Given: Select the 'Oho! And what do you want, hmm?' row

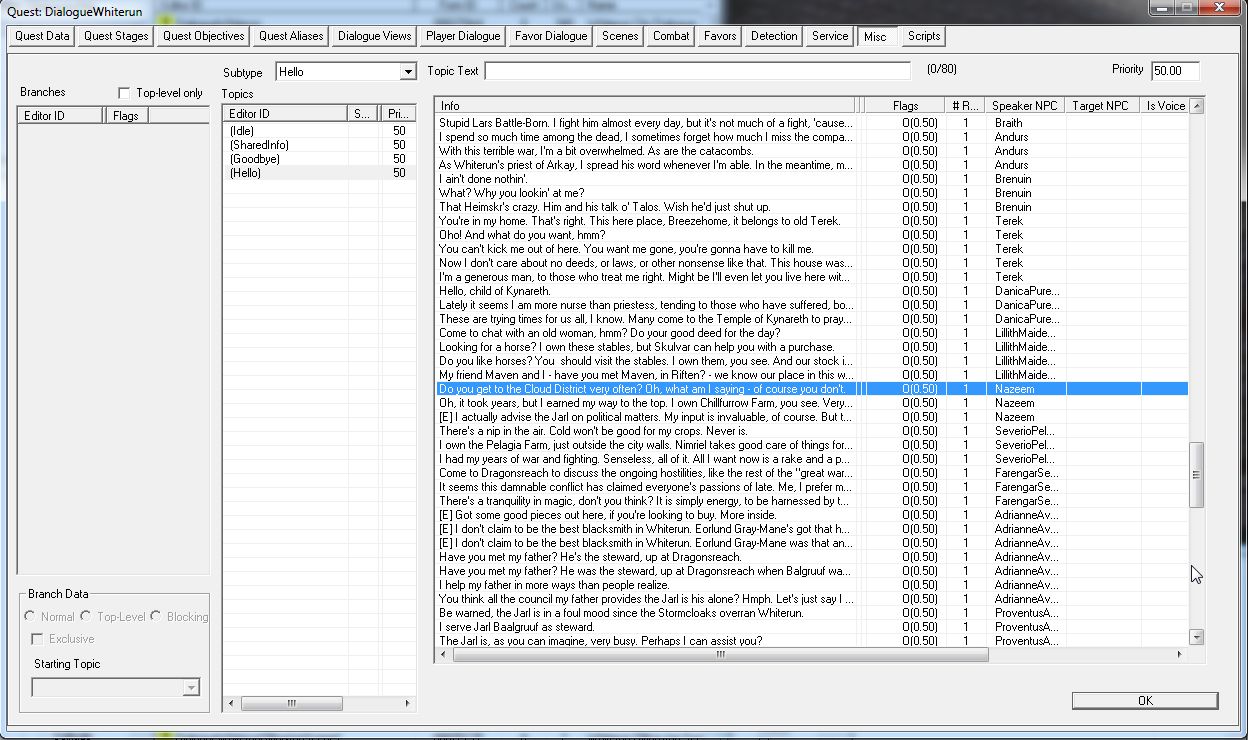Looking at the screenshot, I should click(x=812, y=235).
